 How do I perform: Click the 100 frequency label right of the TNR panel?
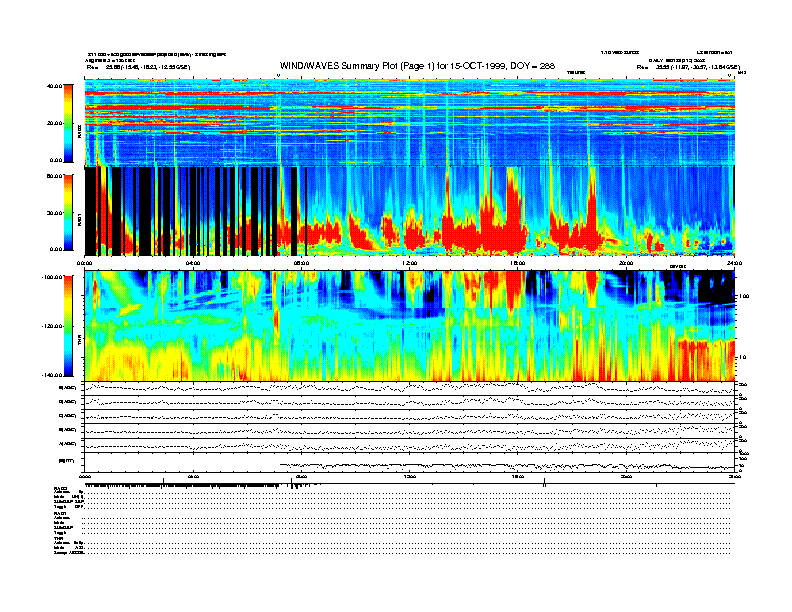[744, 296]
